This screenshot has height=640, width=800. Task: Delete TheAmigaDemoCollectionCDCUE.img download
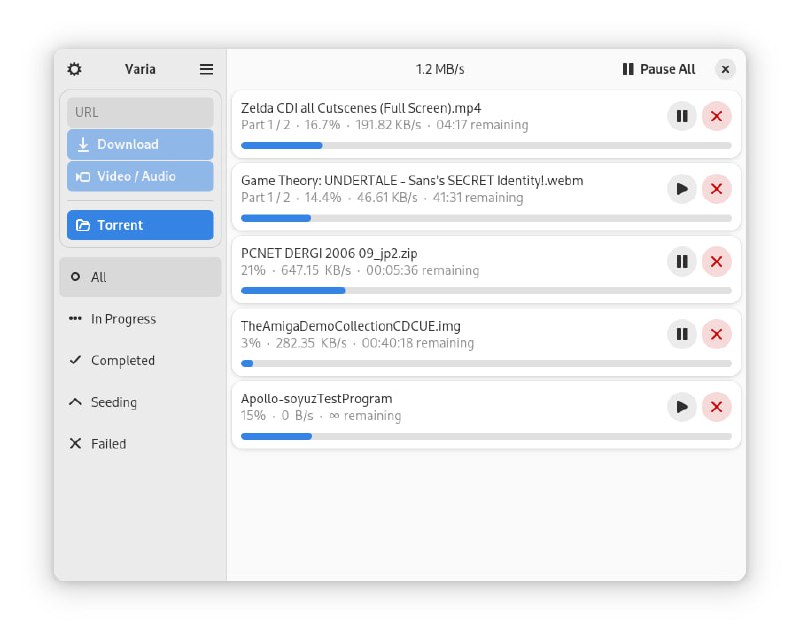point(716,334)
